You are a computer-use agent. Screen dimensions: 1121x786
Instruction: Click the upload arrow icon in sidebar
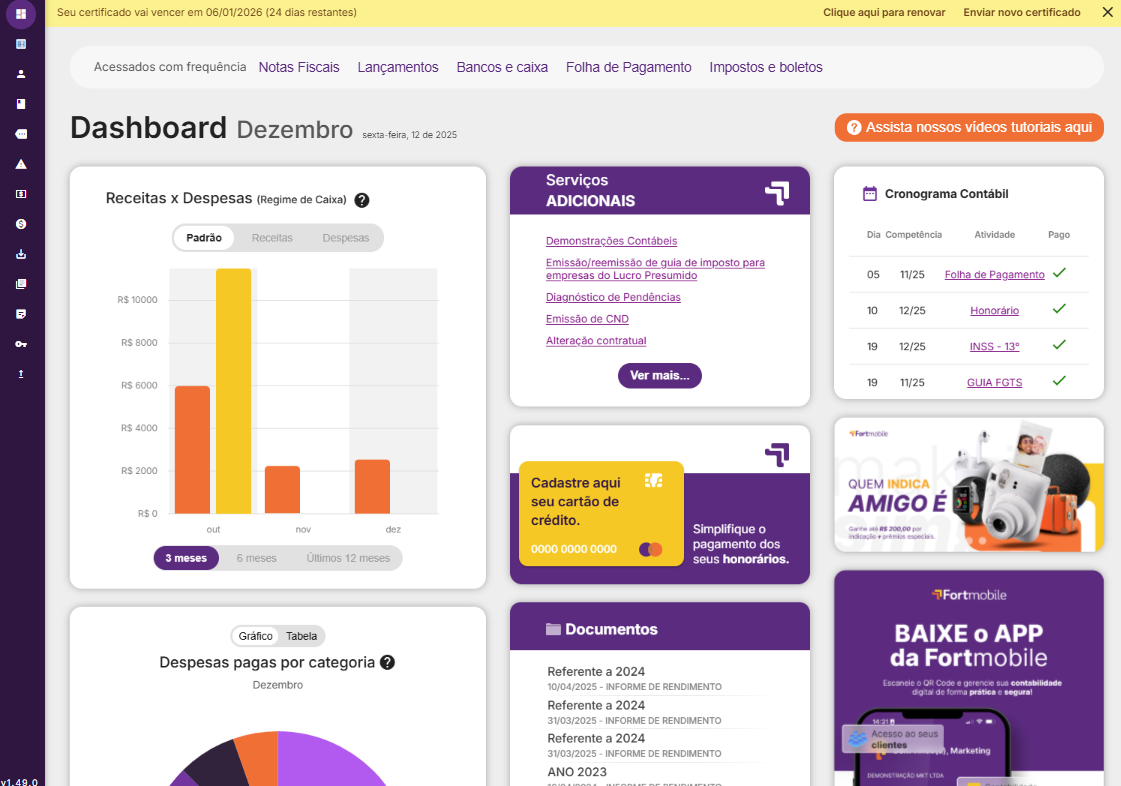coord(21,374)
